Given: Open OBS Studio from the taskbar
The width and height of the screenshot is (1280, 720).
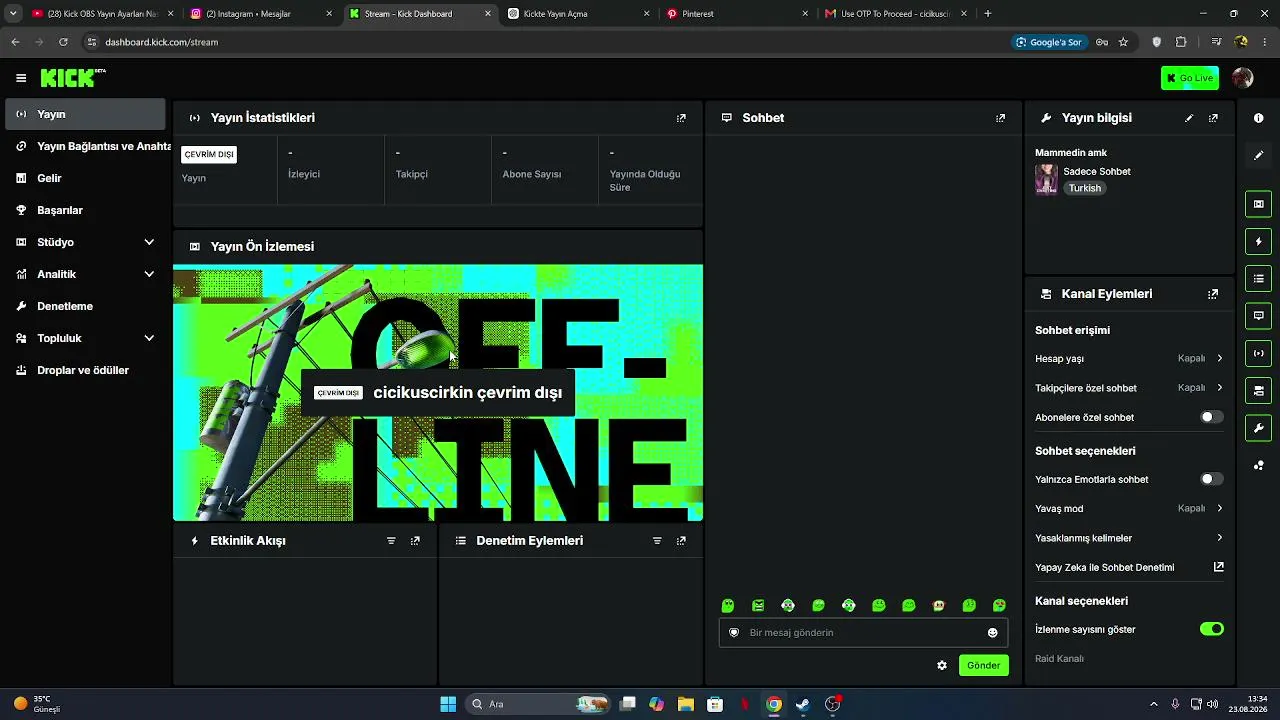Looking at the screenshot, I should click(833, 704).
